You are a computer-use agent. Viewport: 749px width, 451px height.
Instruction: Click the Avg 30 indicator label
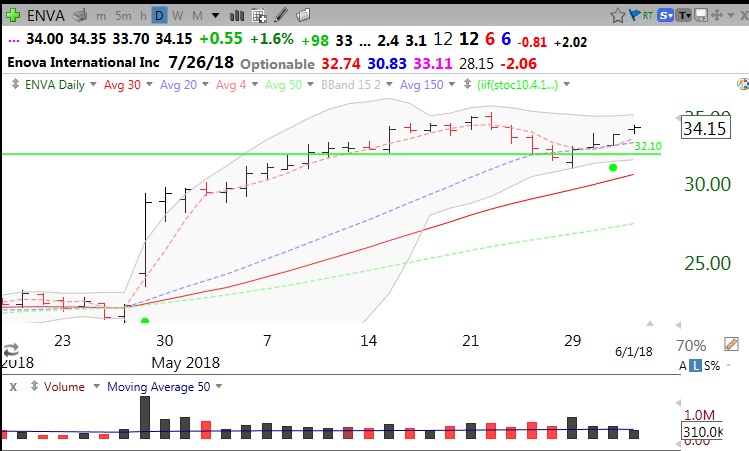(x=122, y=85)
